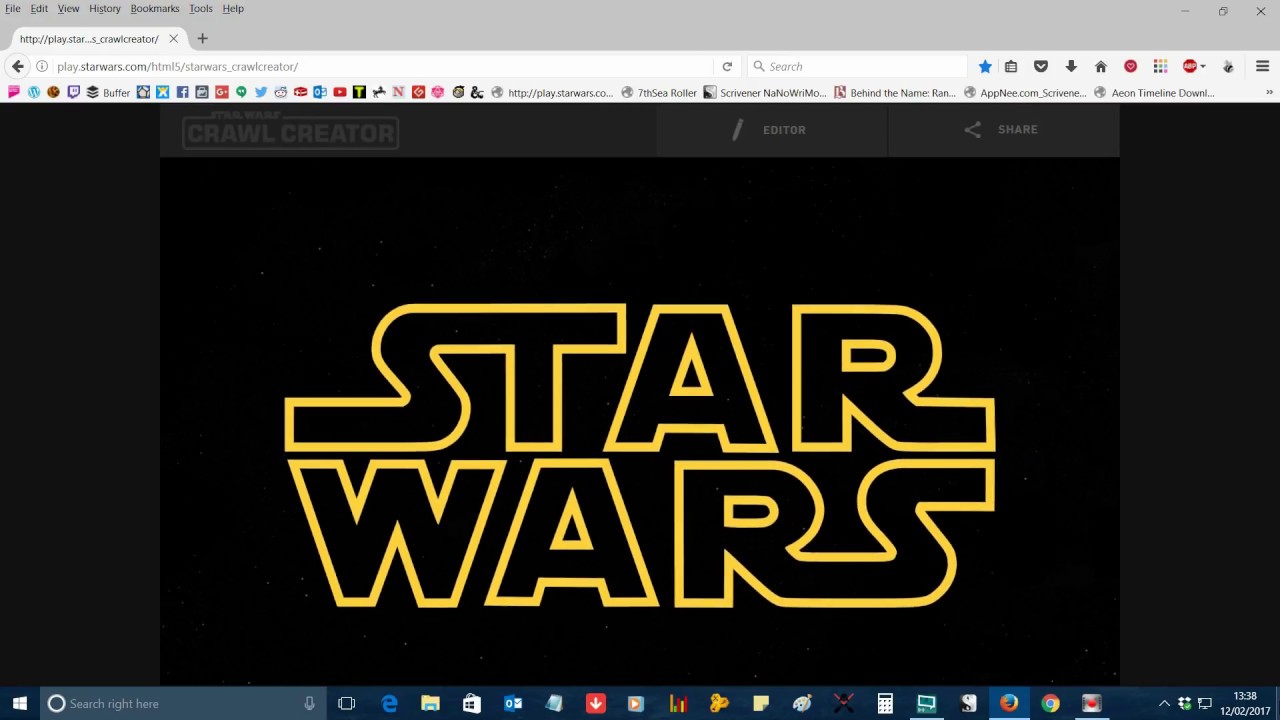Click the colorful grid toolbar icon
This screenshot has width=1280, height=720.
click(1160, 66)
